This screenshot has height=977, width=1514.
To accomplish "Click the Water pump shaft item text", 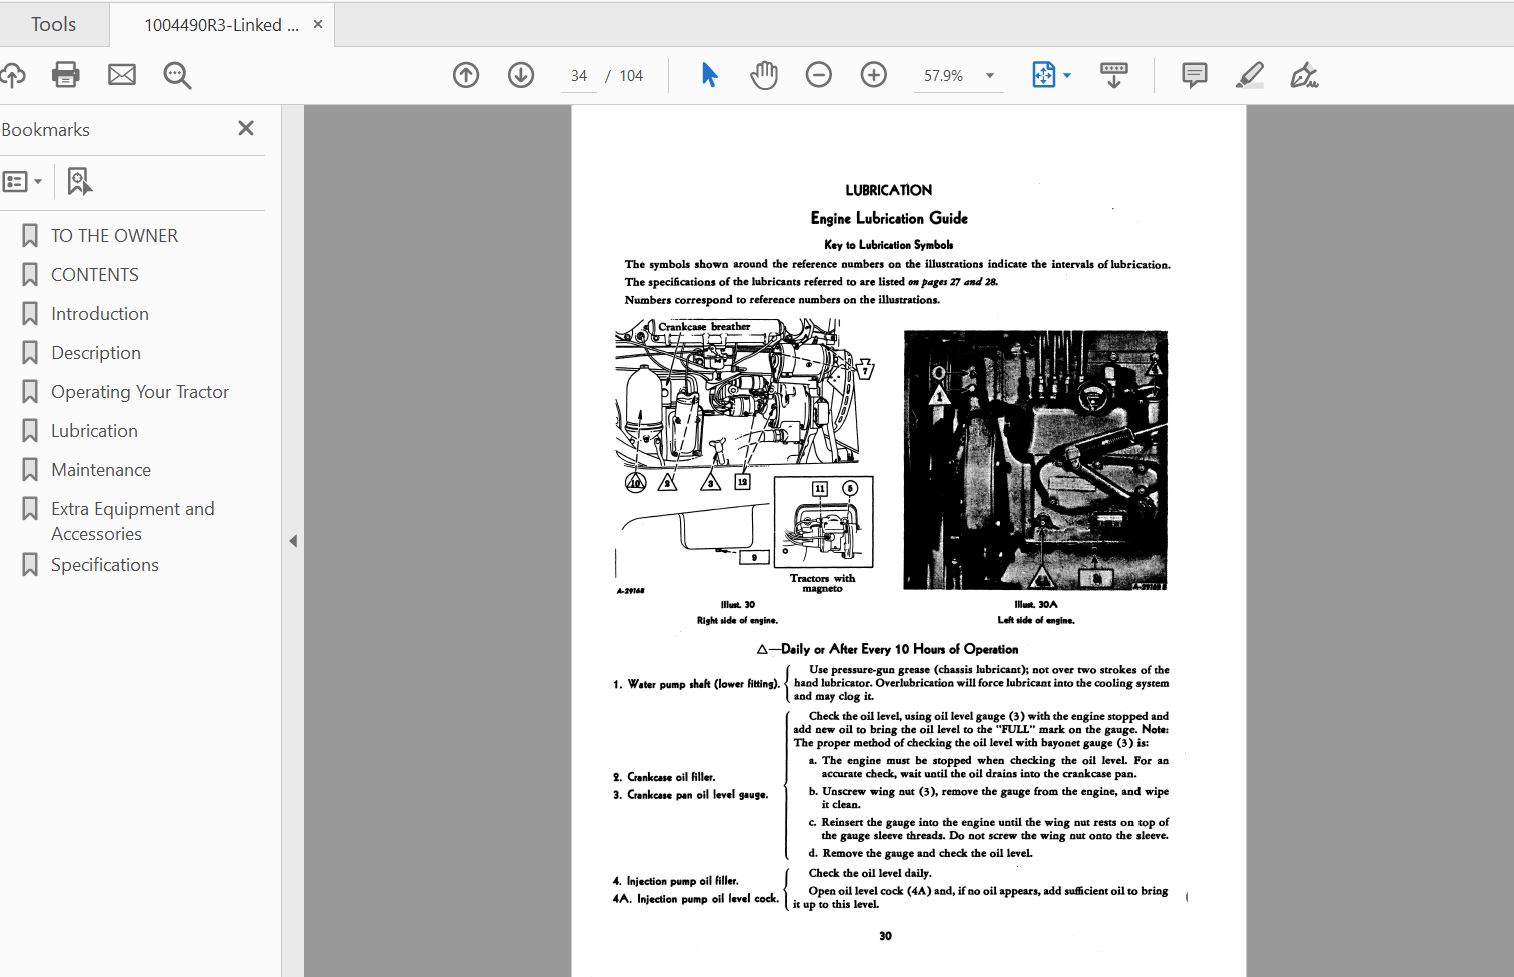I will pyautogui.click(x=696, y=684).
